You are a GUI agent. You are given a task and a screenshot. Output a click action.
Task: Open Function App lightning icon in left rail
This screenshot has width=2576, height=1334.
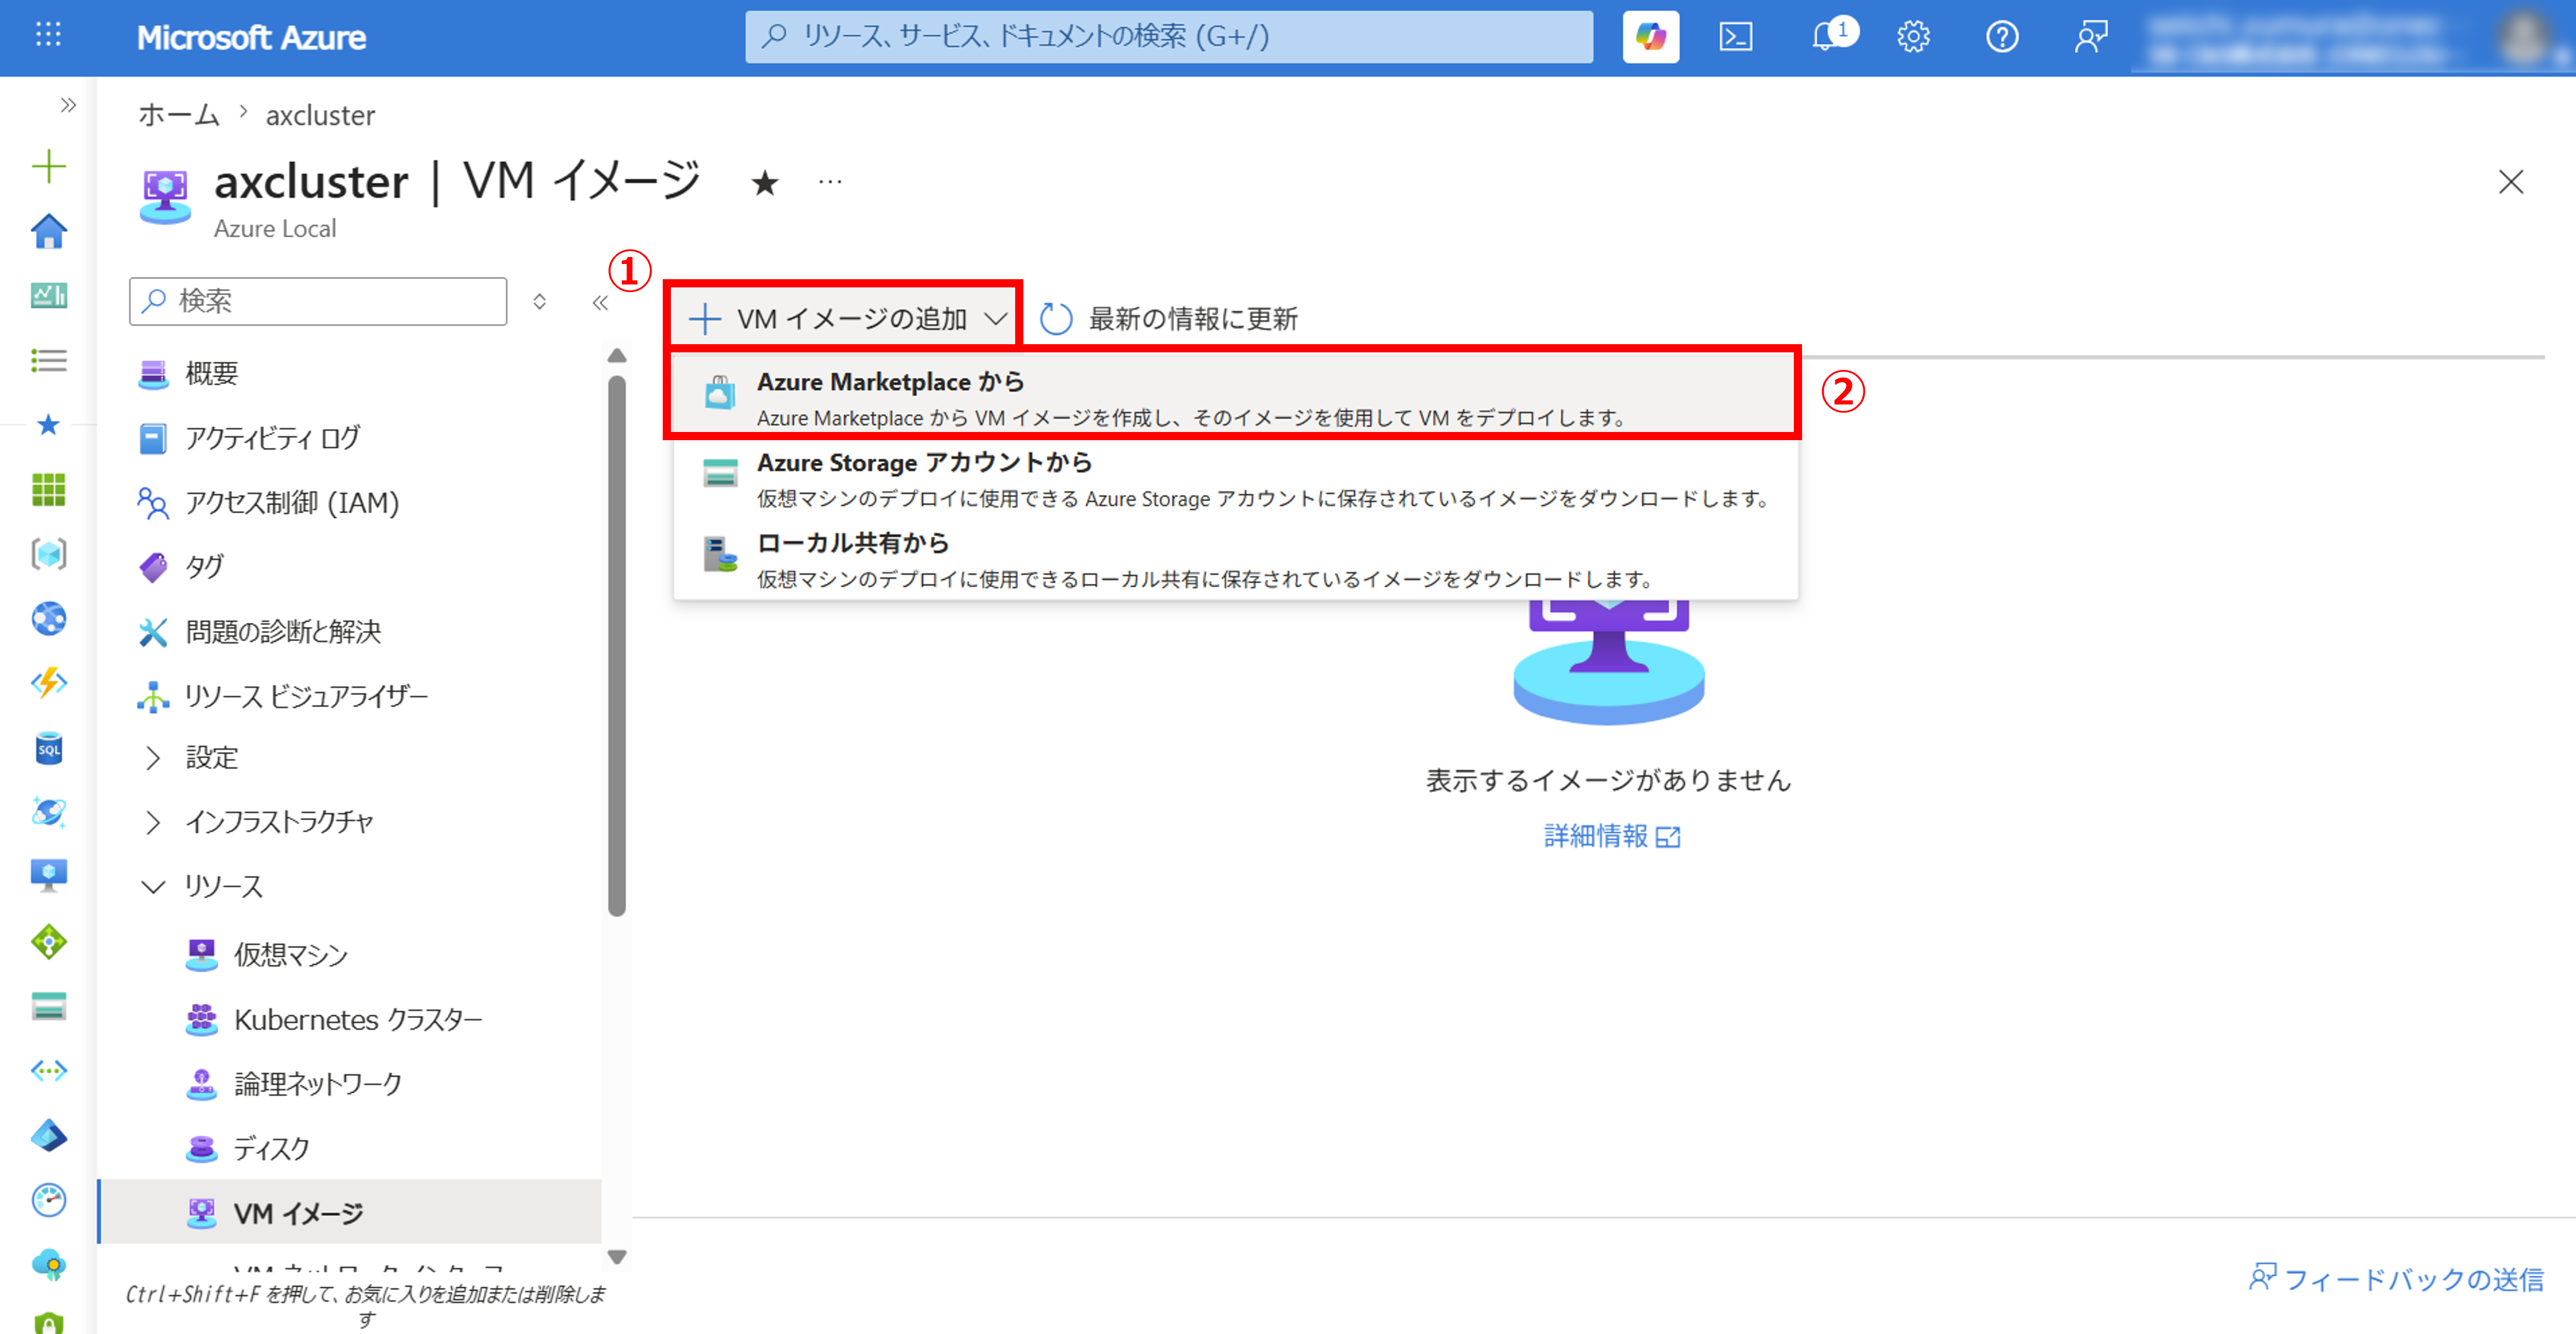tap(48, 683)
